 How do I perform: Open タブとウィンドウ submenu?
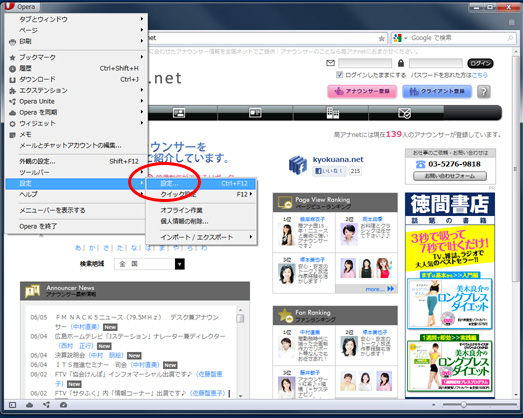tap(76, 19)
